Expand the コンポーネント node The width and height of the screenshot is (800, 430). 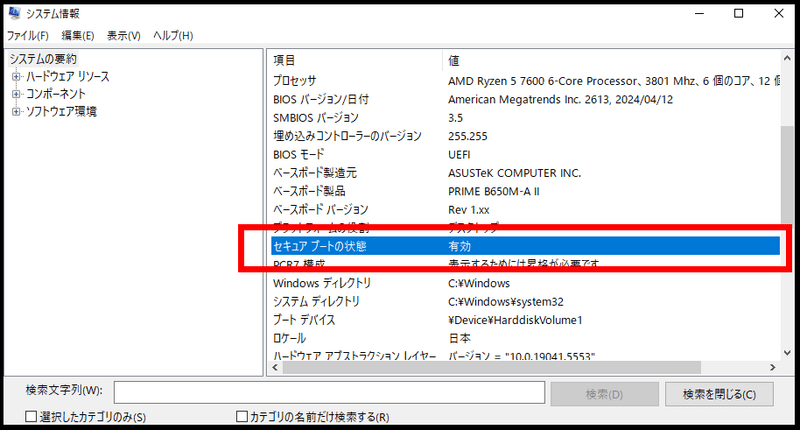click(x=16, y=94)
